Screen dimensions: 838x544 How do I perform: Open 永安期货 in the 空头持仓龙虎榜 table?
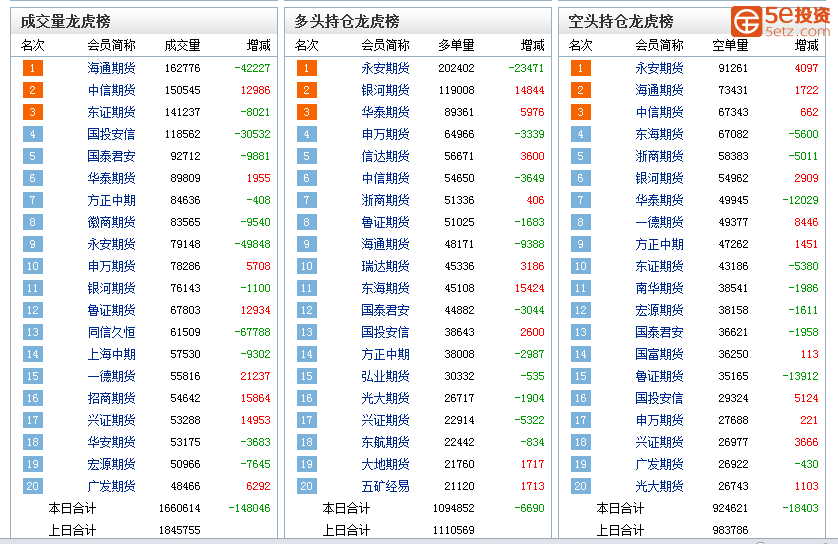tap(659, 68)
